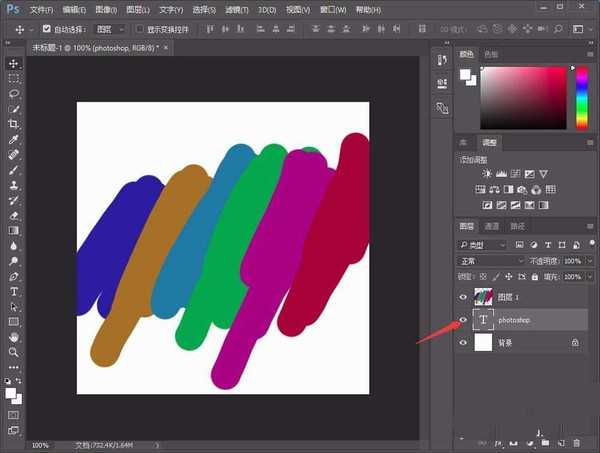Viewport: 600px width, 453px height.
Task: Click the hue spectrum slider bar
Action: point(580,99)
